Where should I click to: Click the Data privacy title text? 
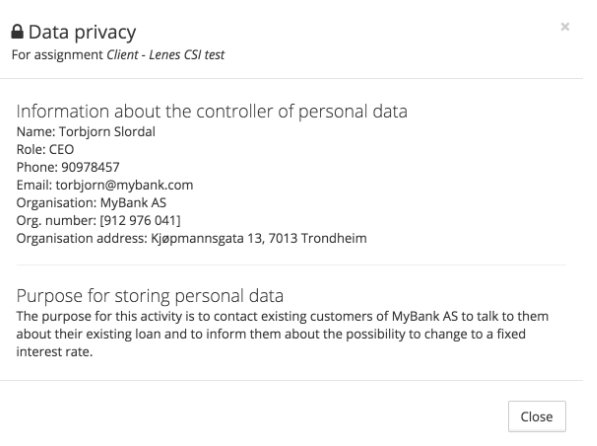(82, 32)
